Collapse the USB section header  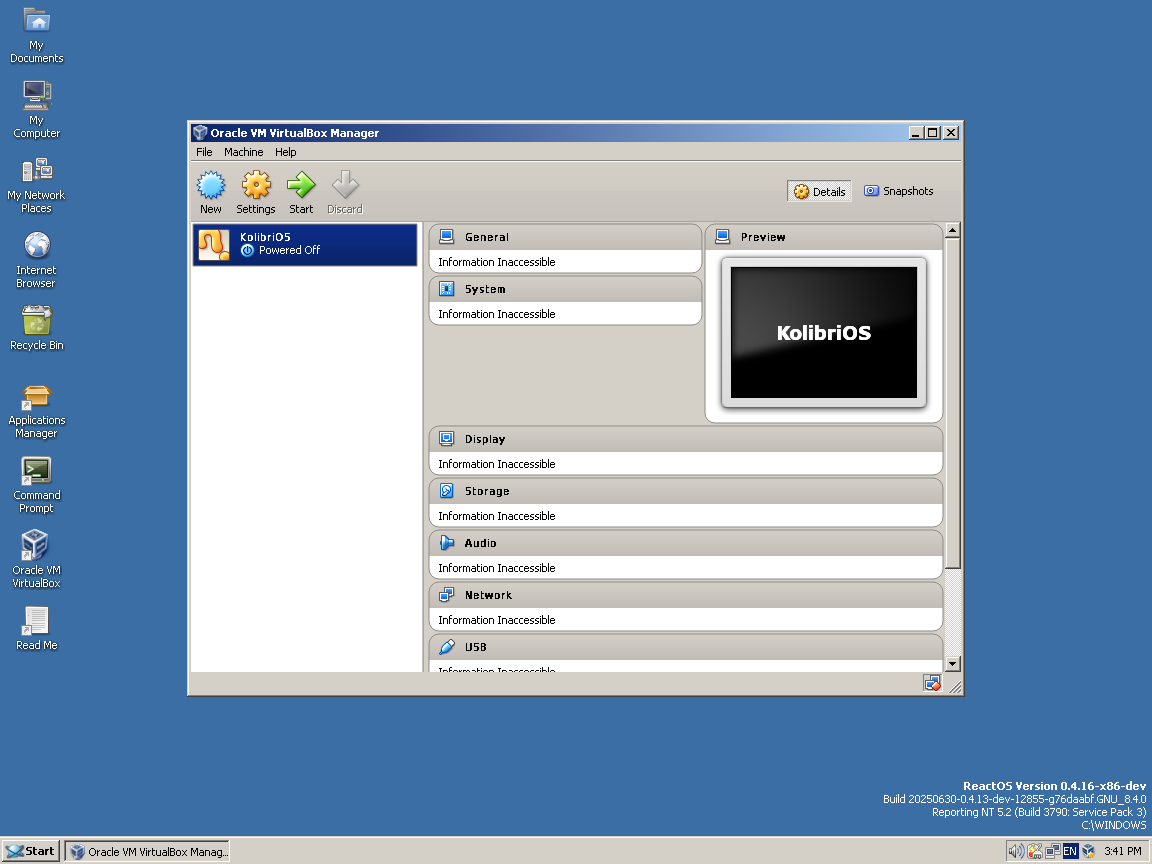tap(685, 647)
